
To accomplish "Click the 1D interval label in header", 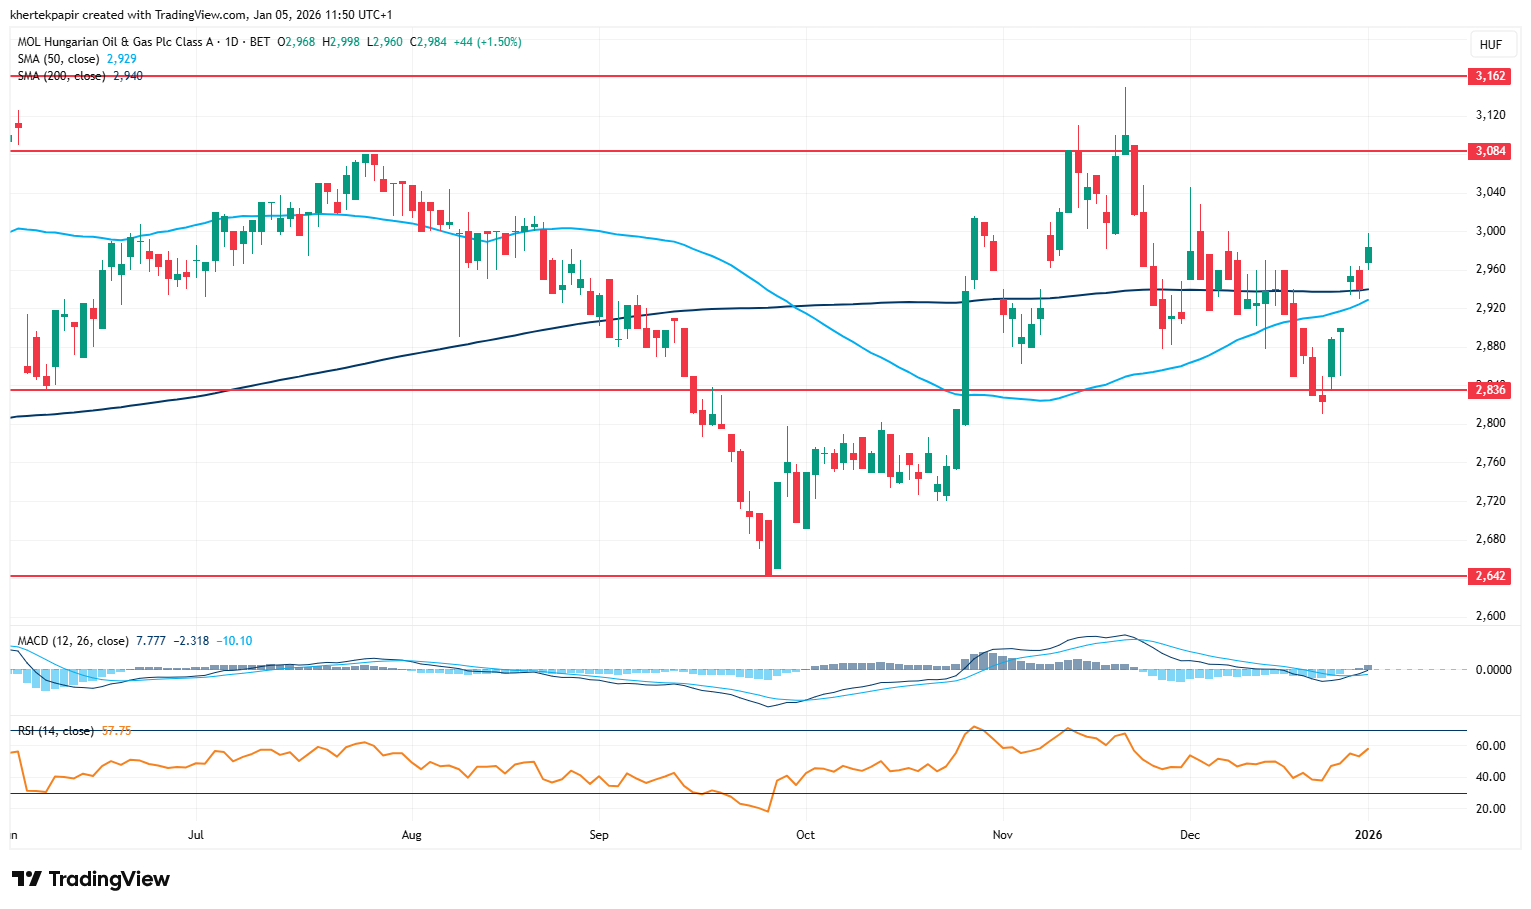I will coord(232,42).
